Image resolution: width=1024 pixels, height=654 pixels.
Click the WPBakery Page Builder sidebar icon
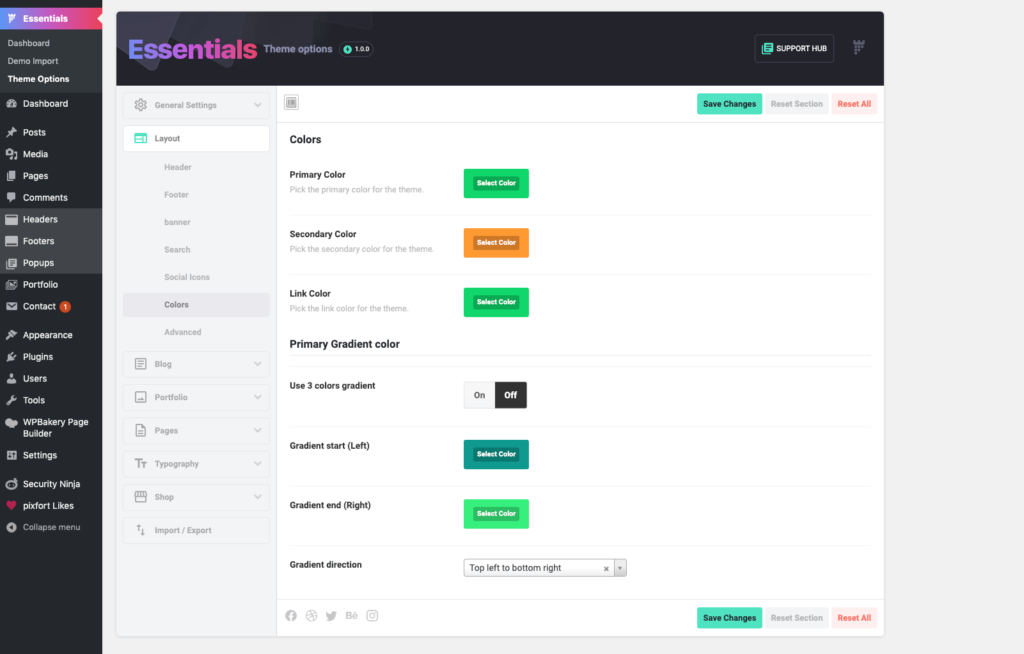pyautogui.click(x=11, y=422)
